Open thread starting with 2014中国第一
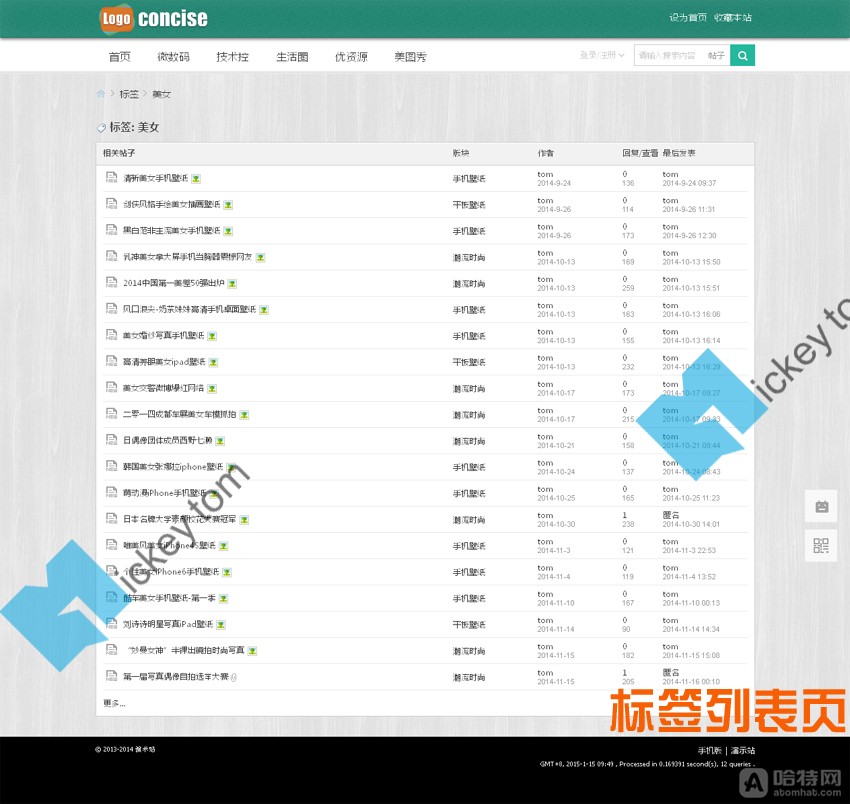The width and height of the screenshot is (850, 804). coord(173,283)
